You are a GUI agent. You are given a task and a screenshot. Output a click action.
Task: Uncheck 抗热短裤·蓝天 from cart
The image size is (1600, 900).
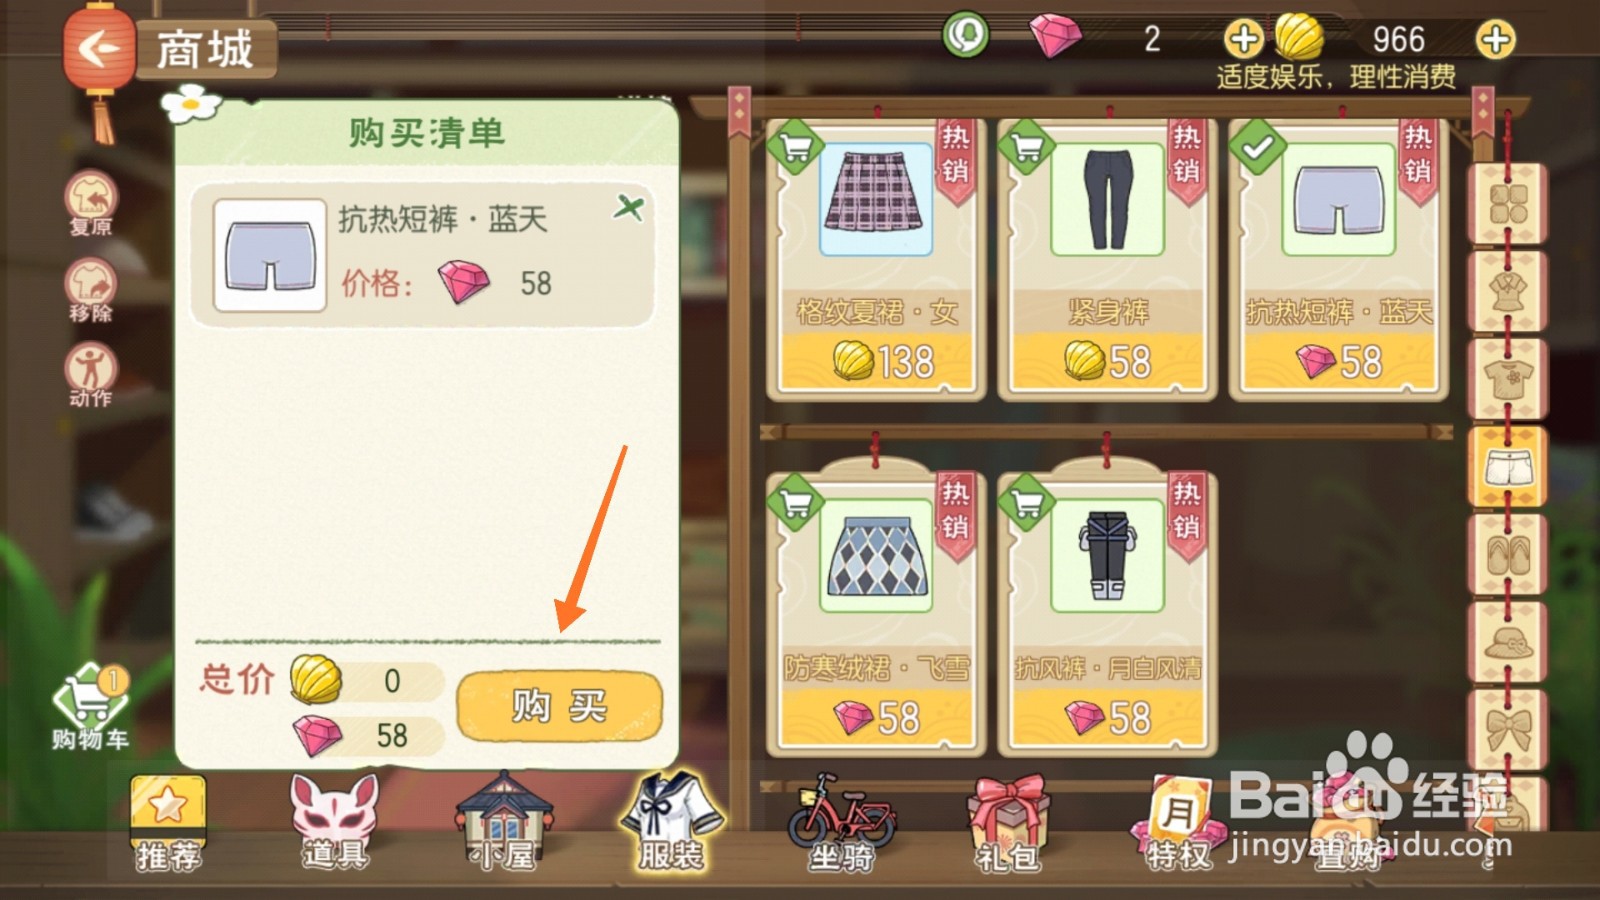pos(1257,147)
